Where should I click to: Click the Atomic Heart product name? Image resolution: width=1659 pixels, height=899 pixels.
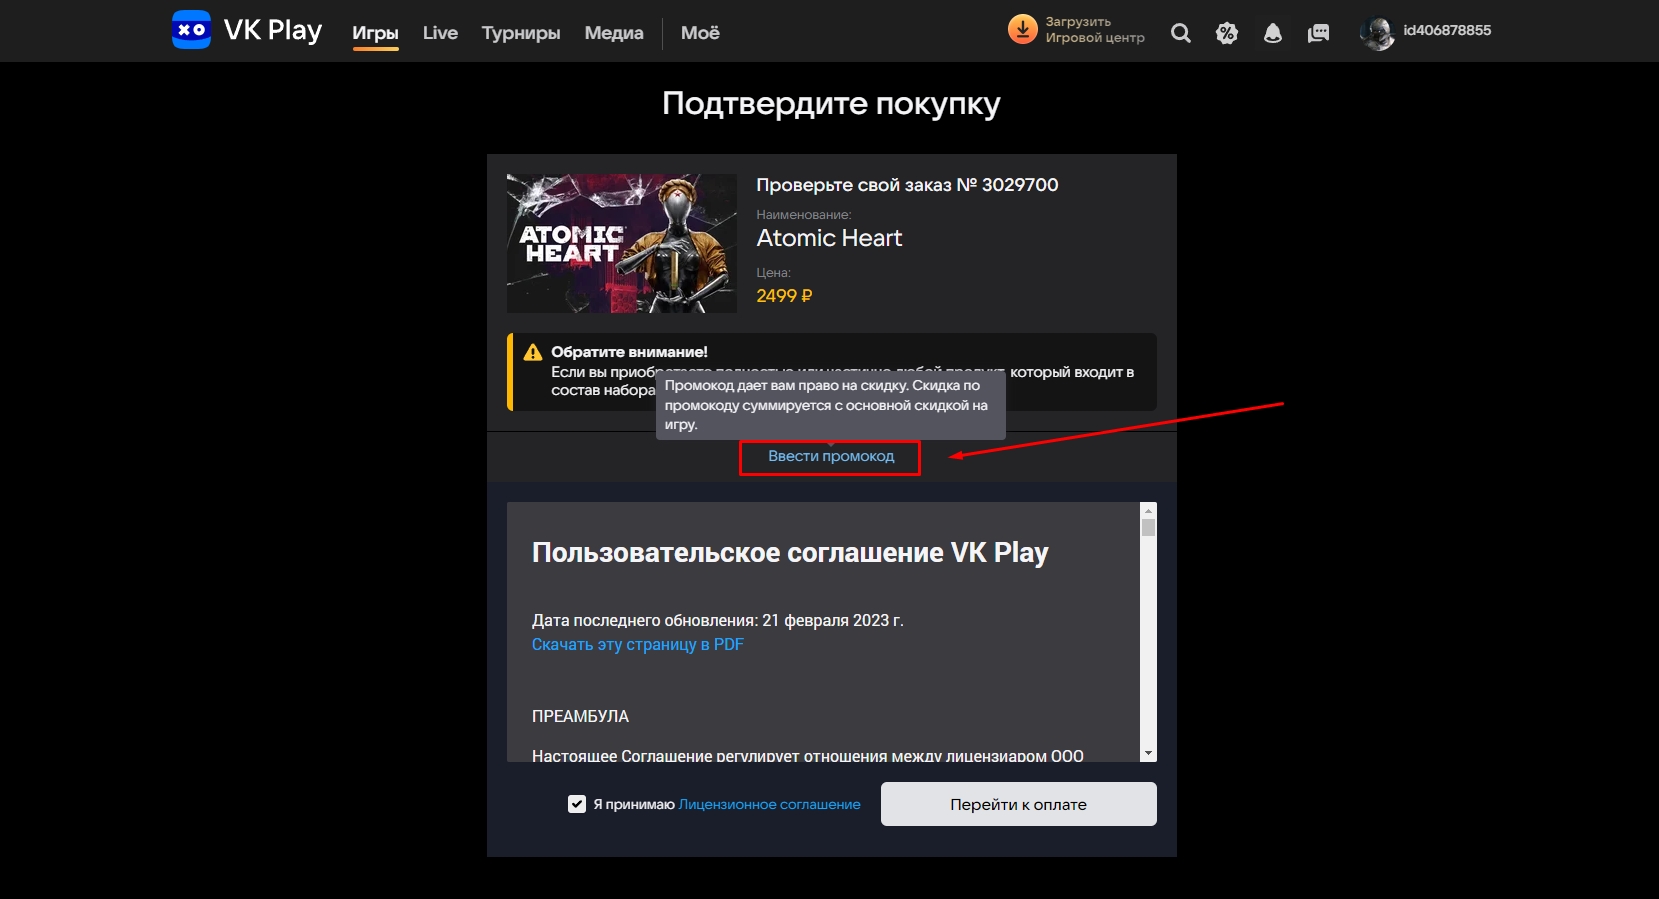coord(829,238)
